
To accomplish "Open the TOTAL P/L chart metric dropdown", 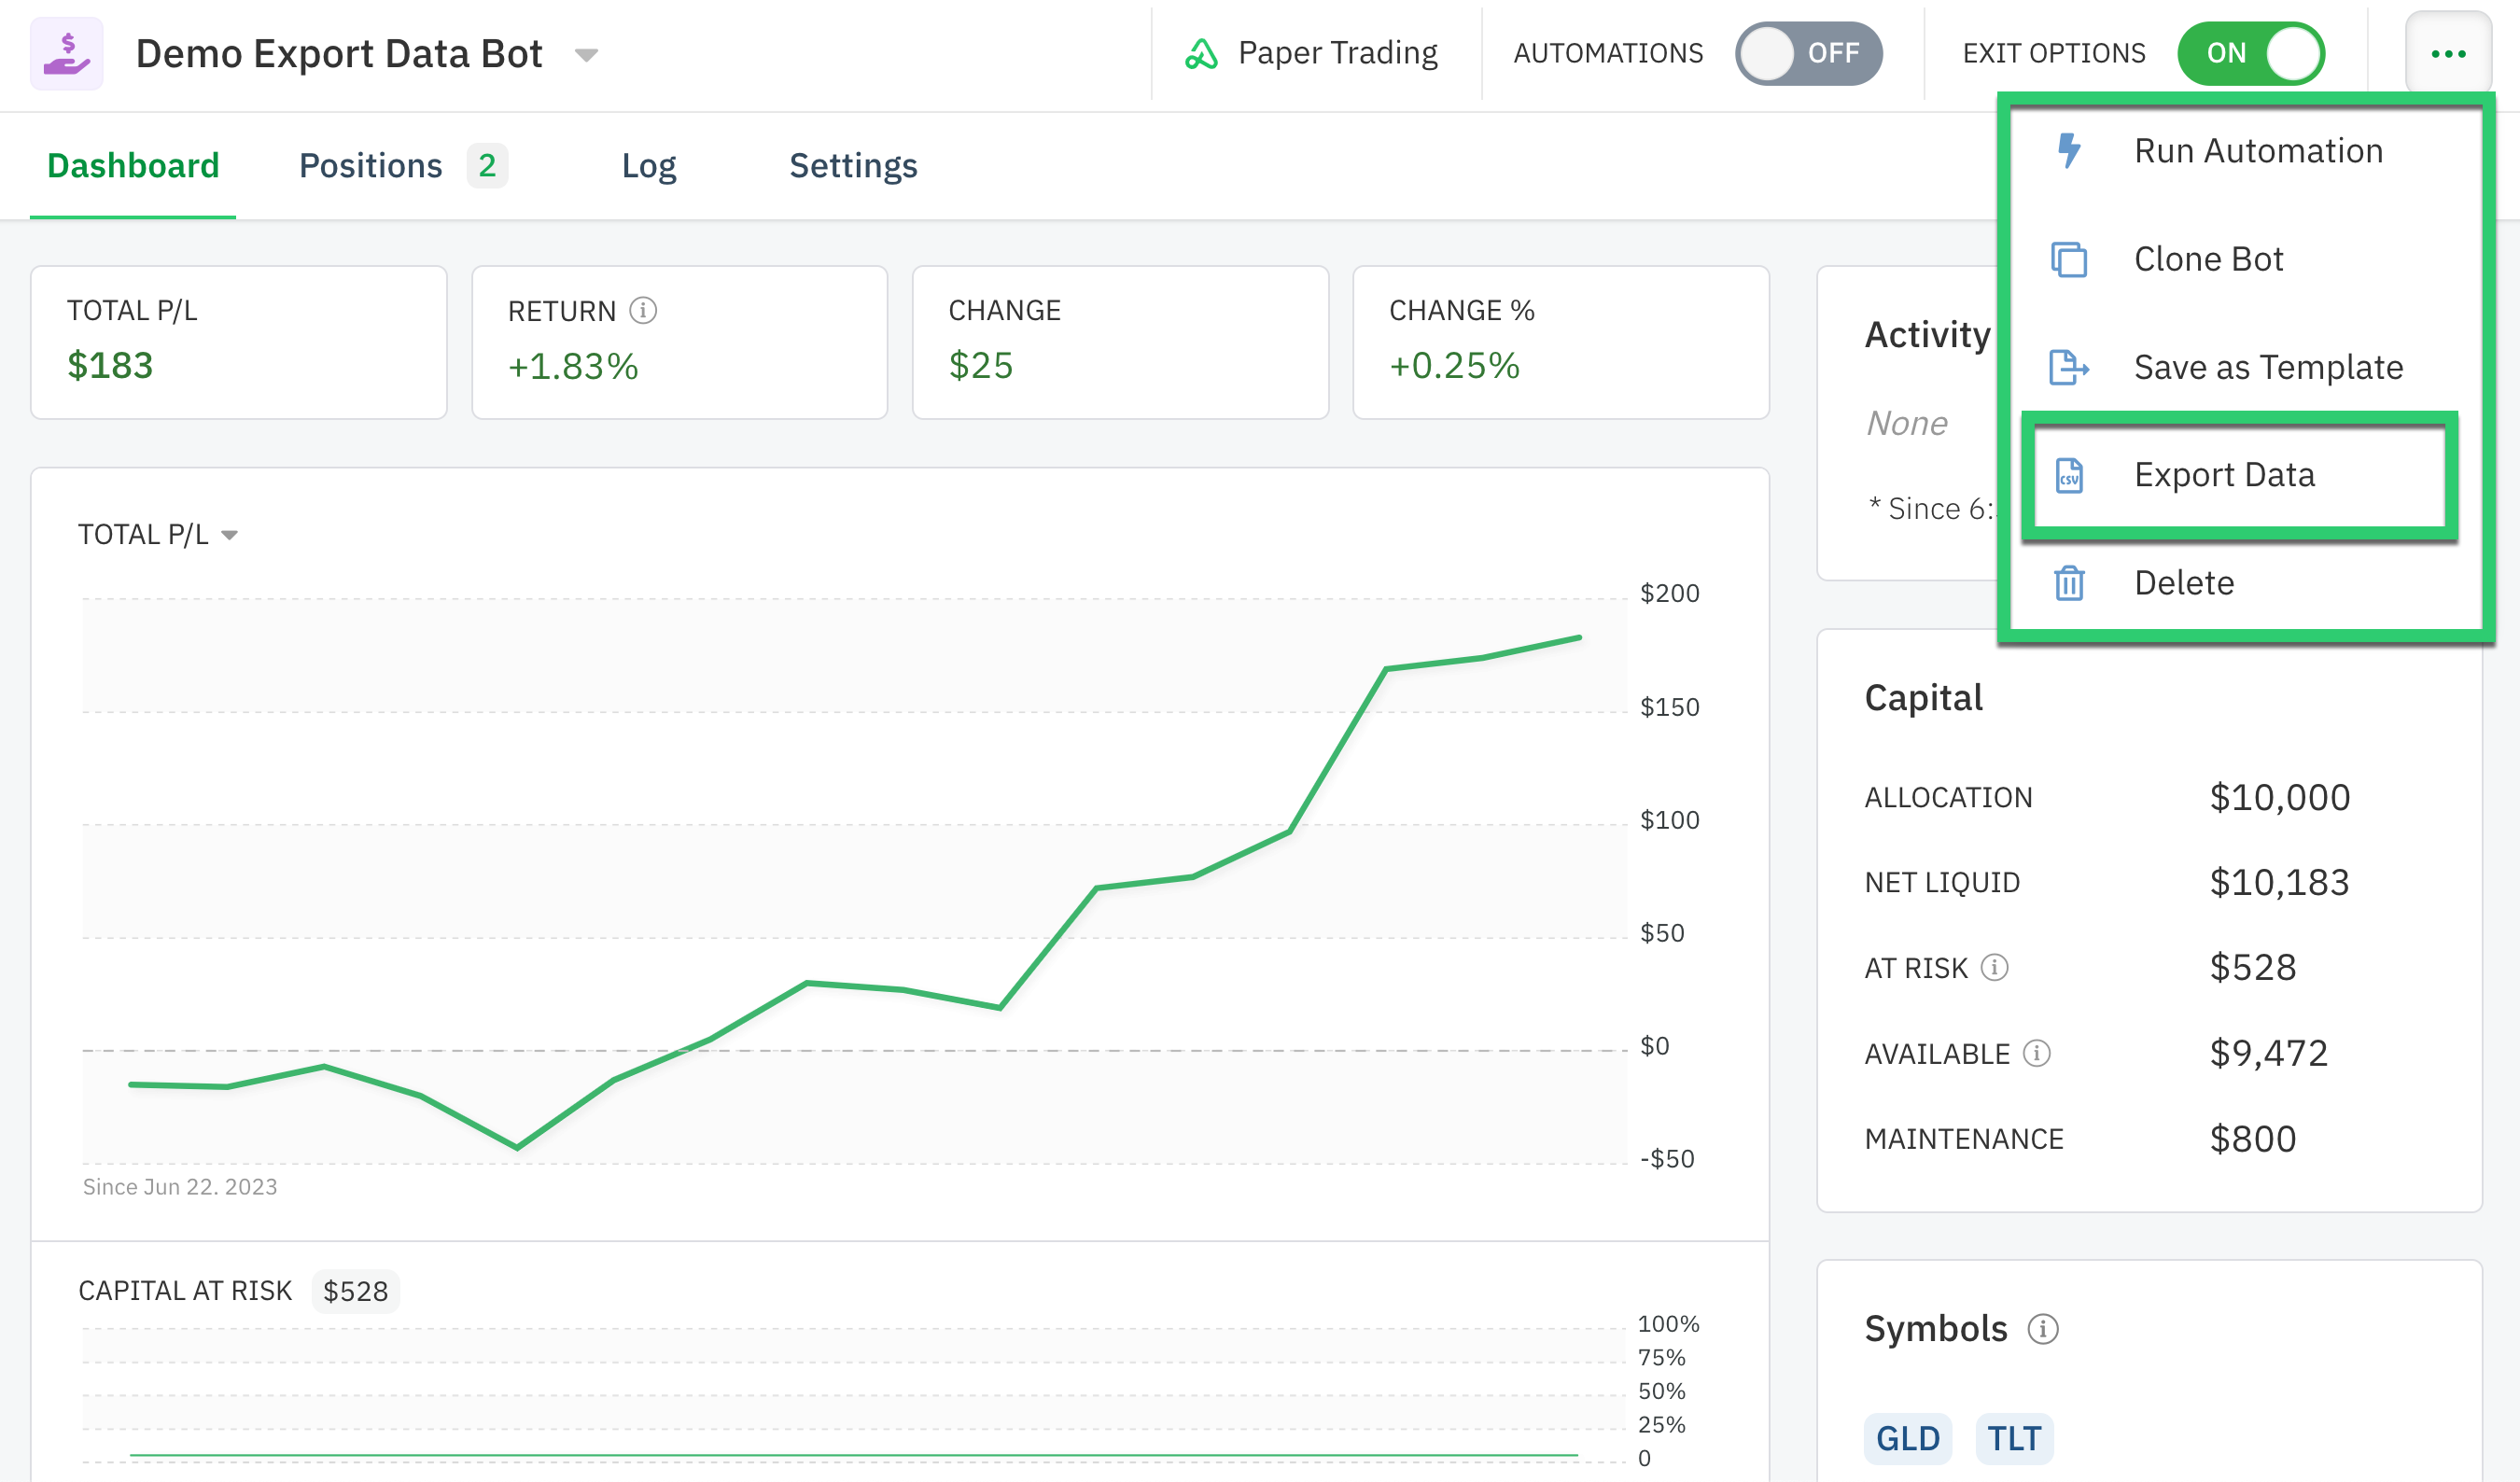I will 158,535.
